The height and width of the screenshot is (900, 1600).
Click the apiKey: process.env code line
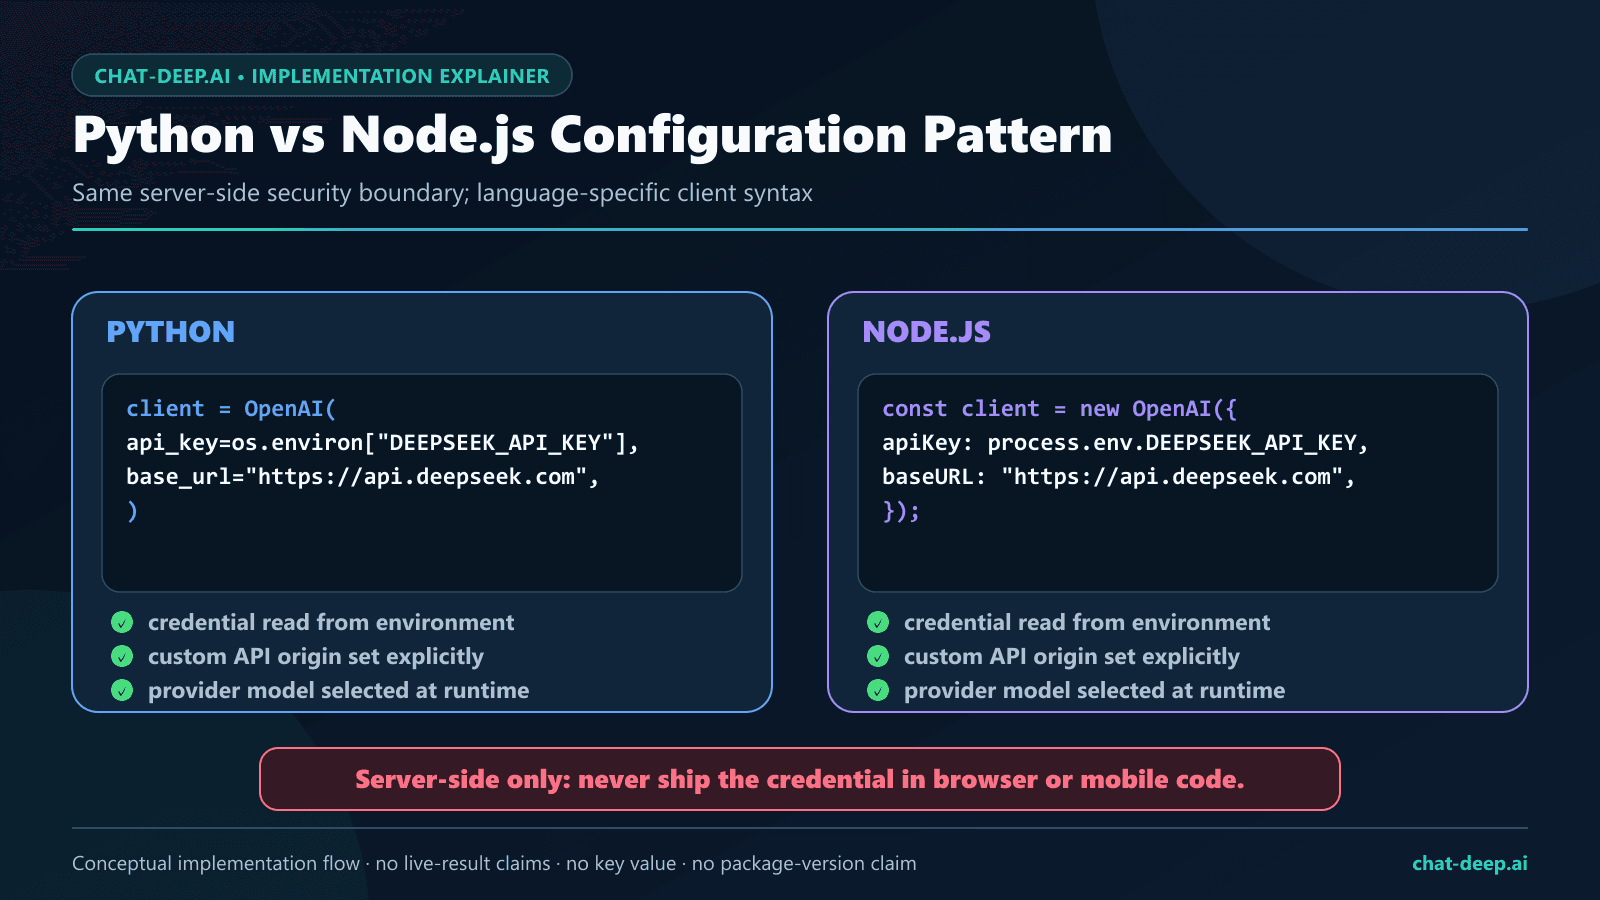1125,443
